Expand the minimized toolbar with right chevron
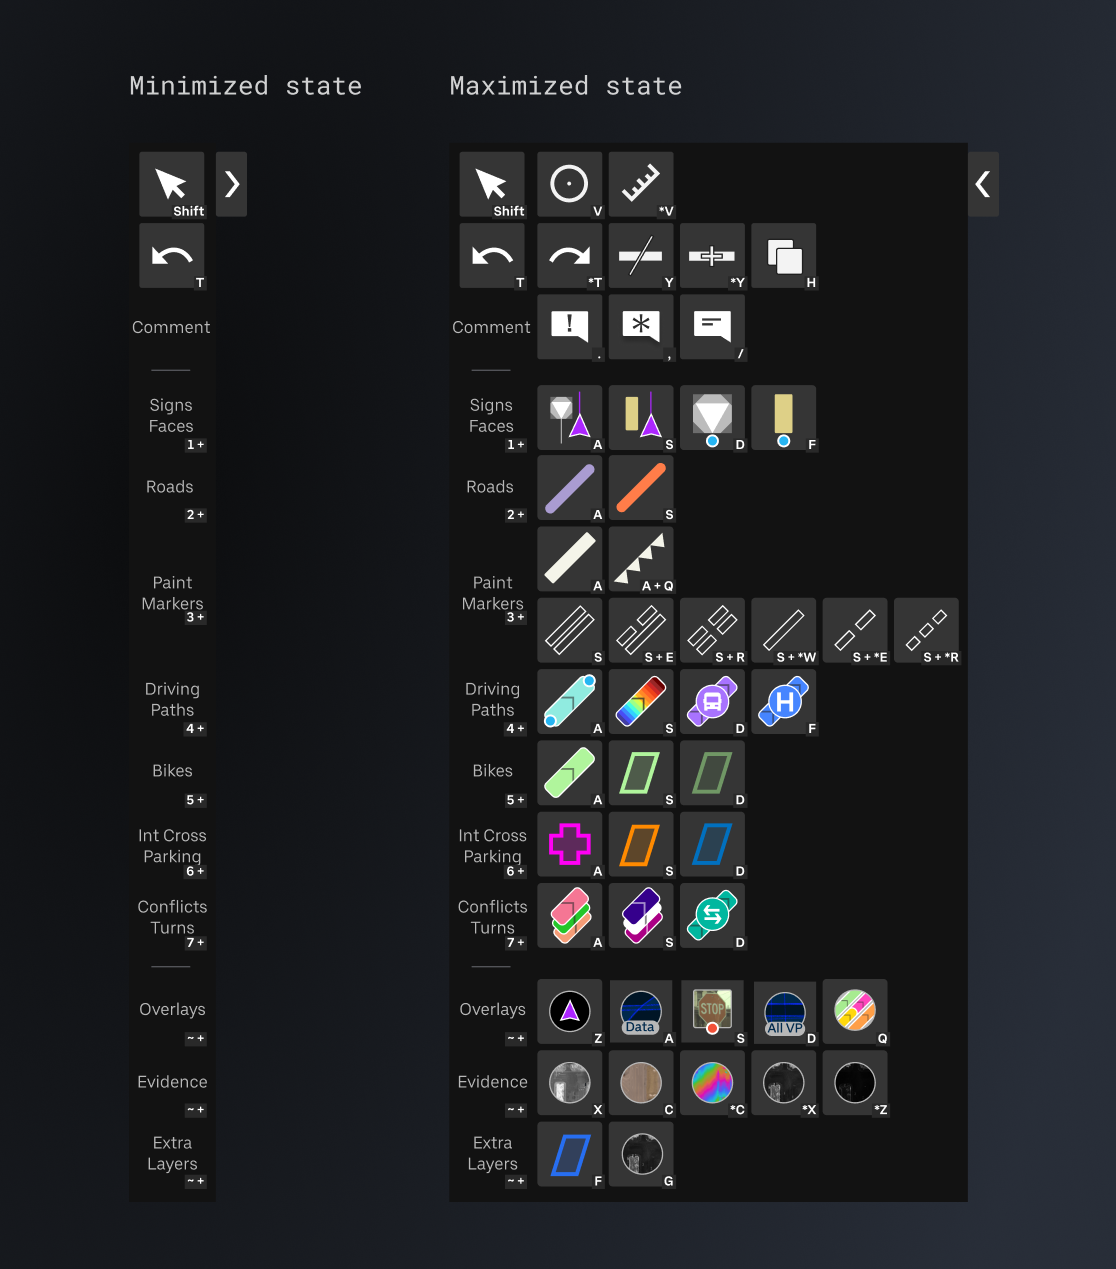The width and height of the screenshot is (1116, 1269). tap(231, 184)
